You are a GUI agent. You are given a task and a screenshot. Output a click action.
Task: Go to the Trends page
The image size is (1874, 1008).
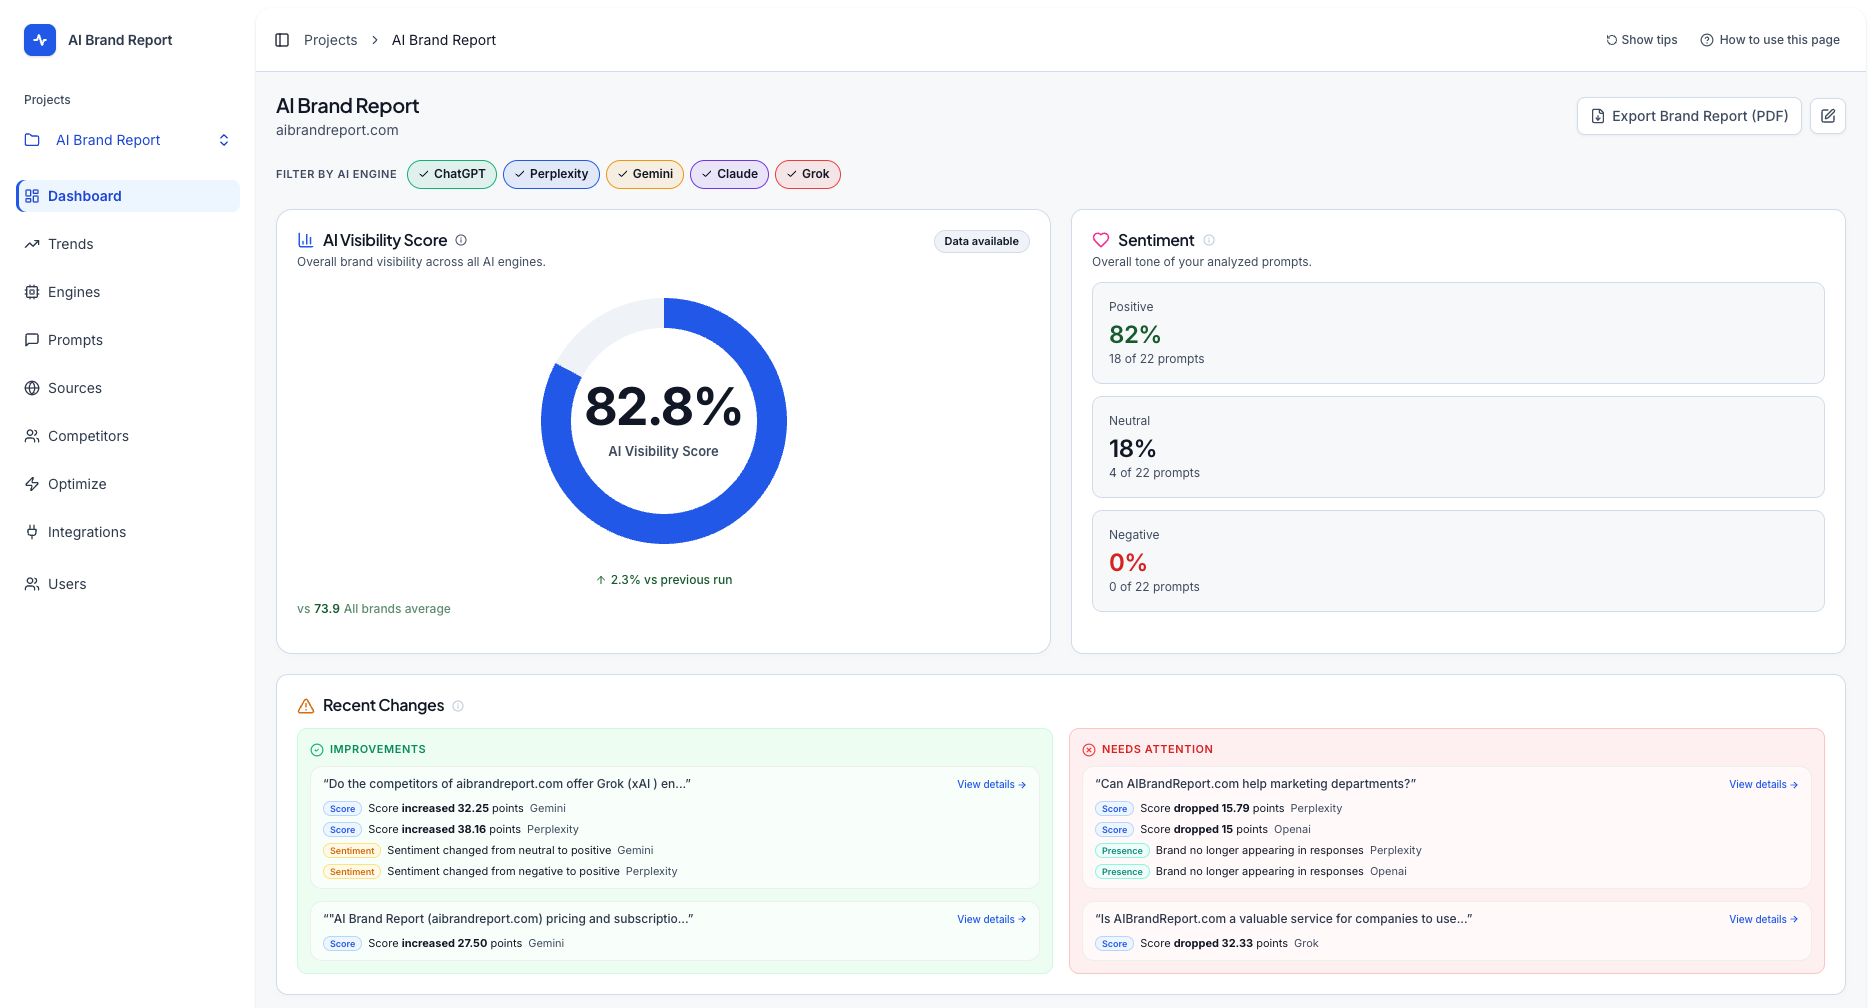128,244
